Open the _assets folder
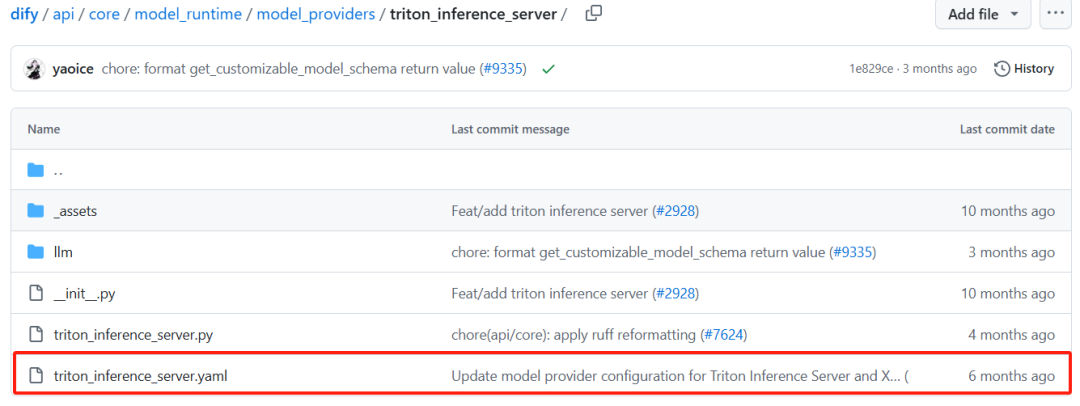Viewport: 1080px width, 406px height. click(75, 212)
